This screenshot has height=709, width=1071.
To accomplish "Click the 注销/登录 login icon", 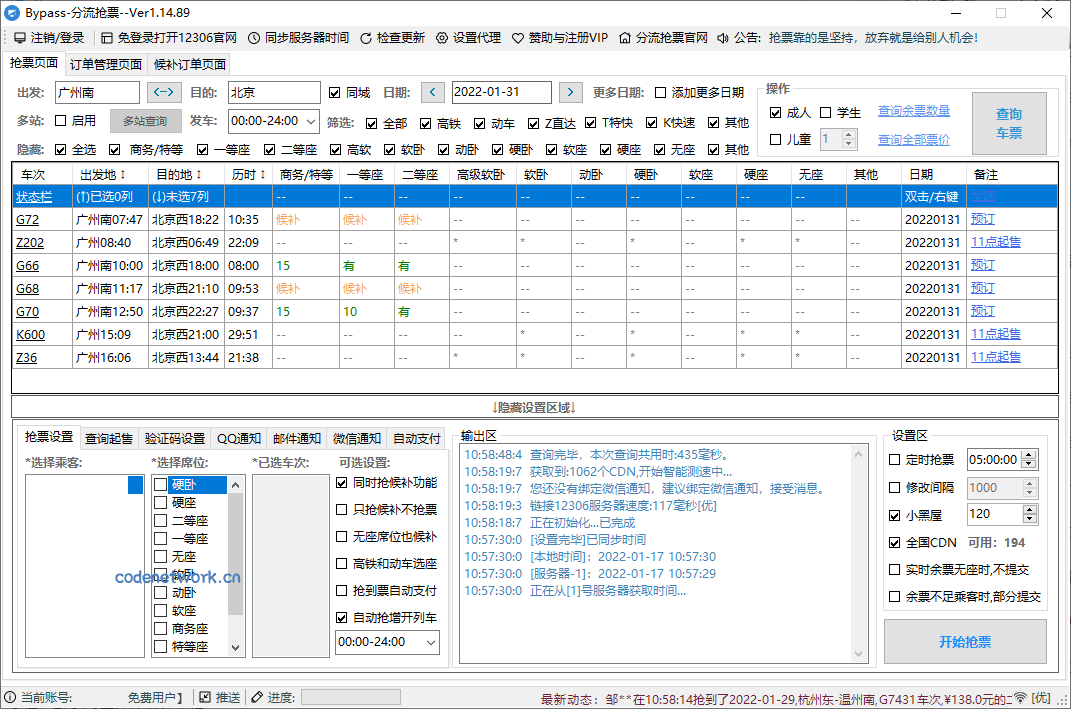I will pos(20,38).
